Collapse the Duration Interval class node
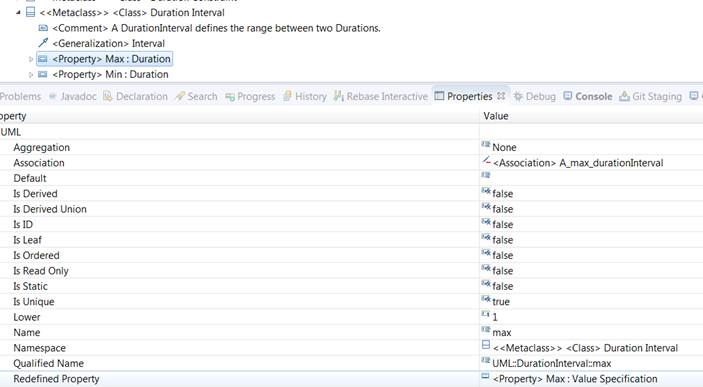The image size is (703, 387). point(18,13)
